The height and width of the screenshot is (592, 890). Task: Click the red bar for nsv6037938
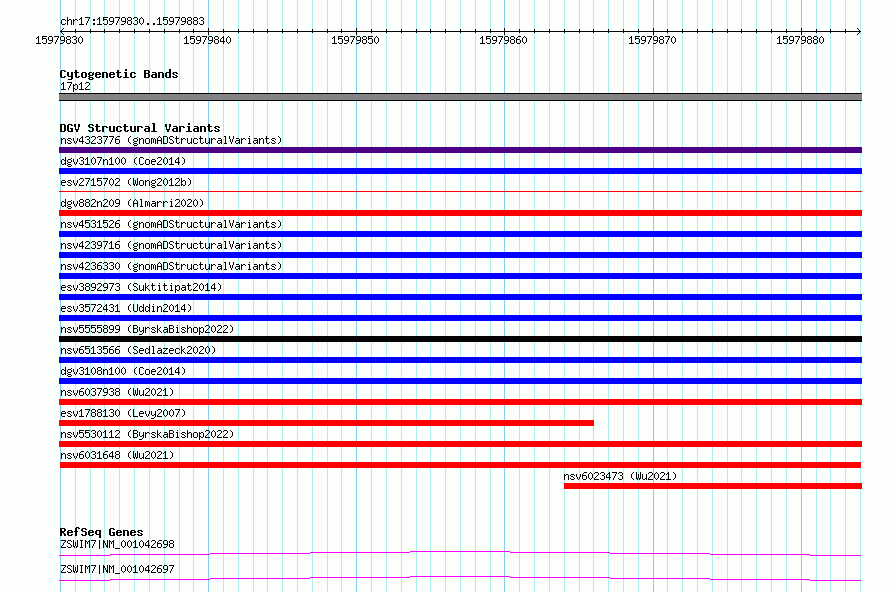460,402
